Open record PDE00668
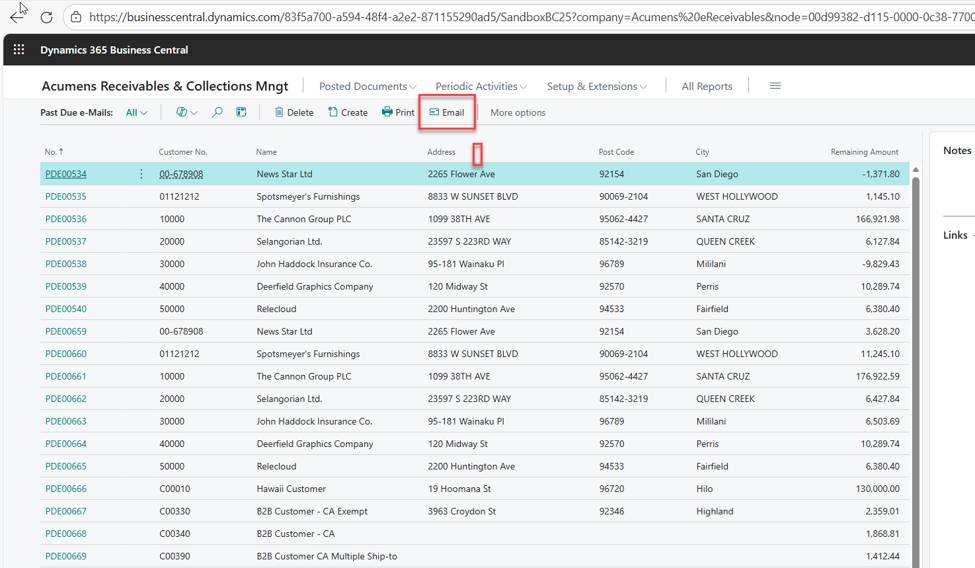Viewport: 975px width, 568px height. [65, 534]
